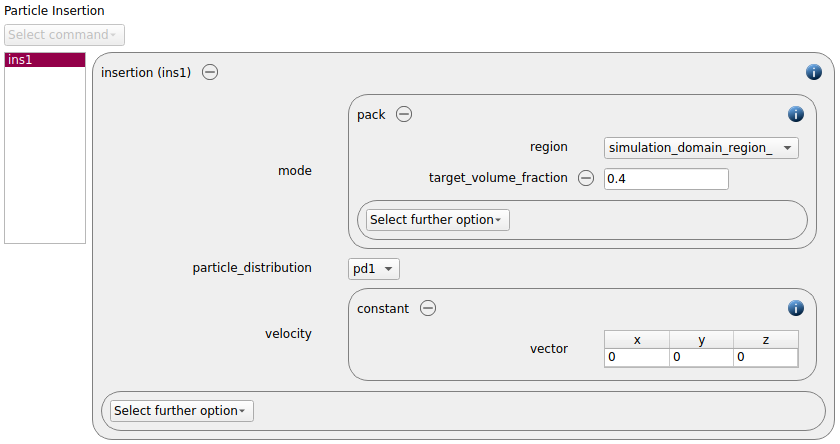Click the vector x value cell
This screenshot has width=840, height=444.
[x=637, y=357]
